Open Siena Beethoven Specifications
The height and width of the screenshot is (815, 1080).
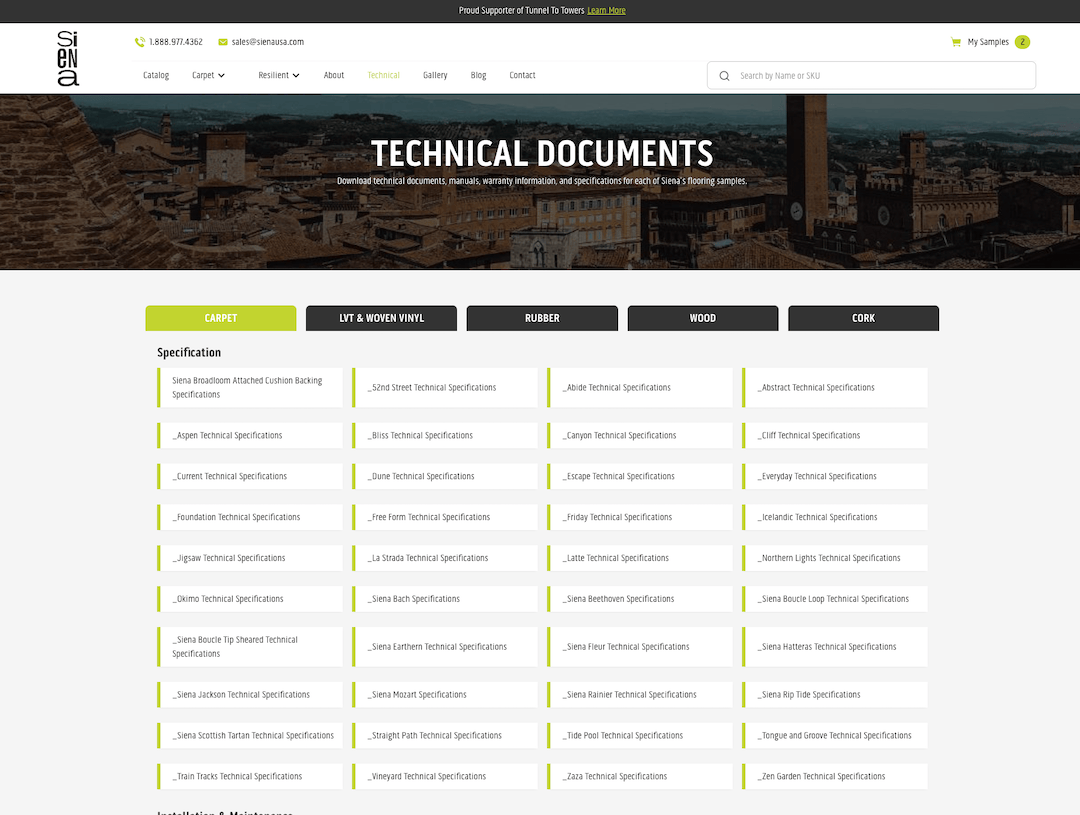[640, 599]
